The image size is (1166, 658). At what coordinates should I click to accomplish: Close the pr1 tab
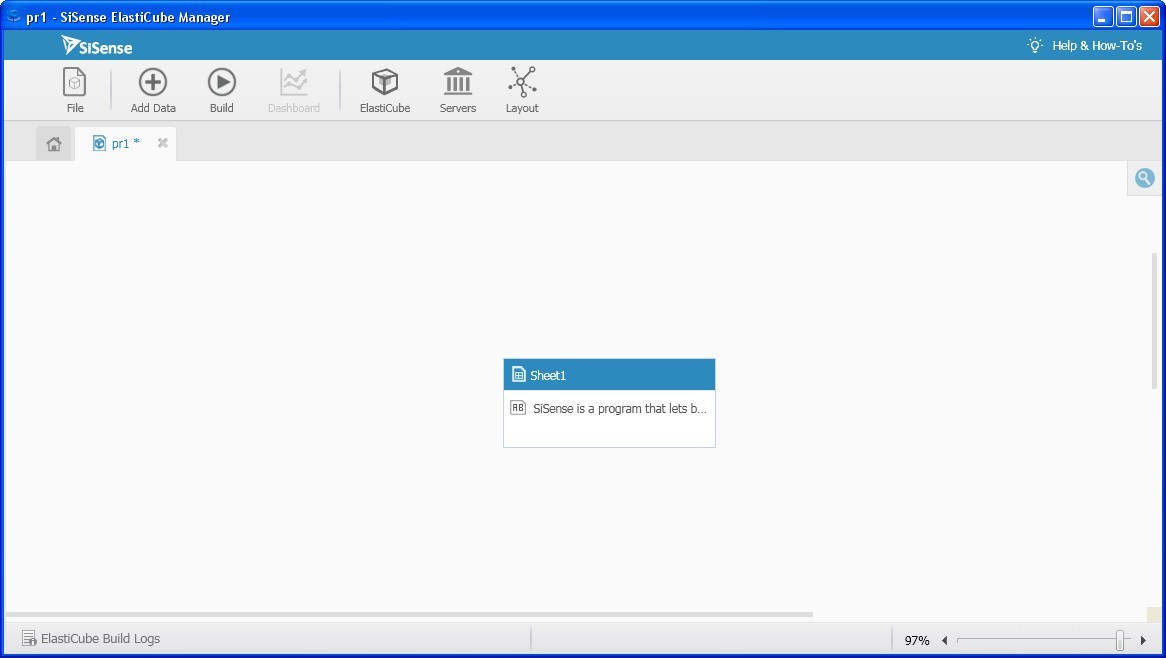click(162, 143)
